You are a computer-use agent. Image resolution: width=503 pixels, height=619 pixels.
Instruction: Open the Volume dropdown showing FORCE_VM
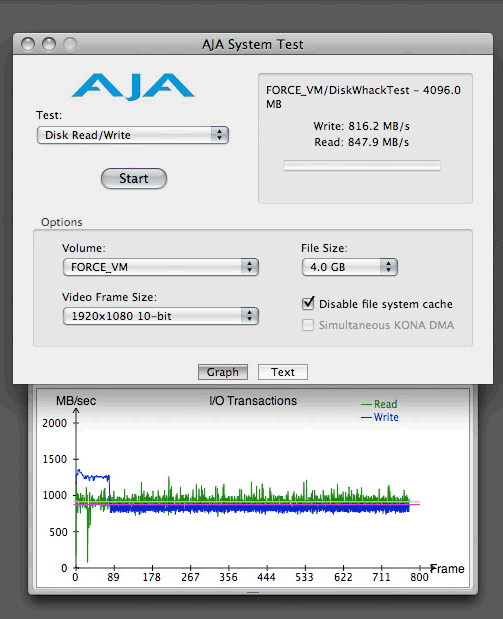161,267
